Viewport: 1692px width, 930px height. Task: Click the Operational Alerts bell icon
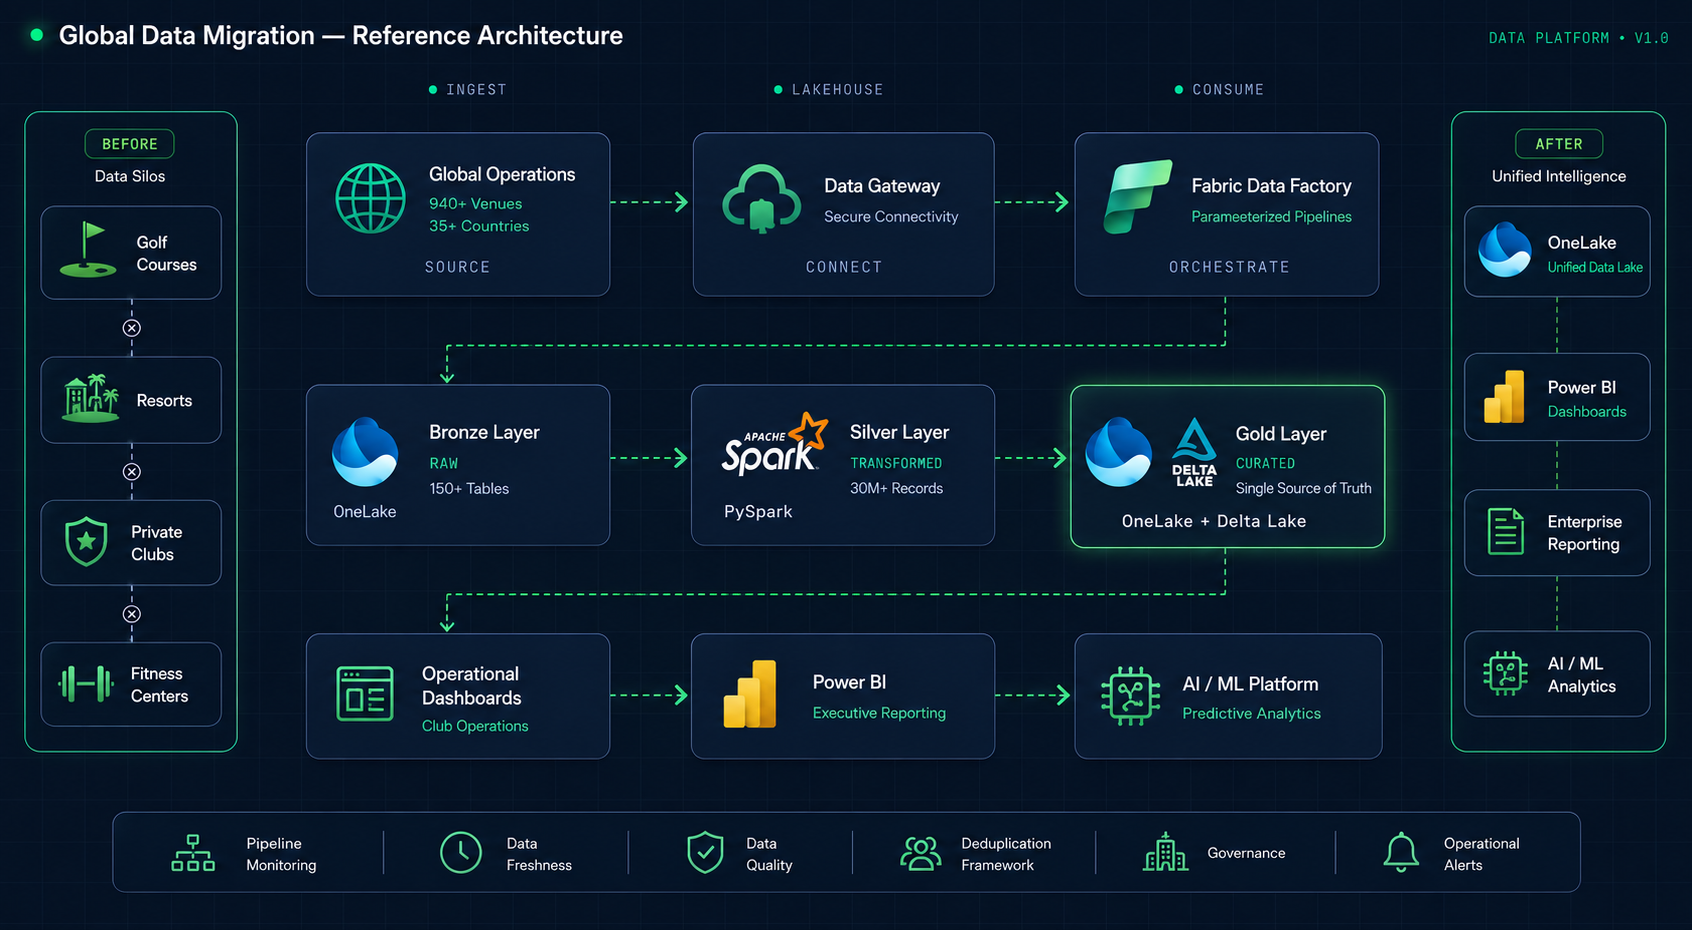click(x=1401, y=852)
